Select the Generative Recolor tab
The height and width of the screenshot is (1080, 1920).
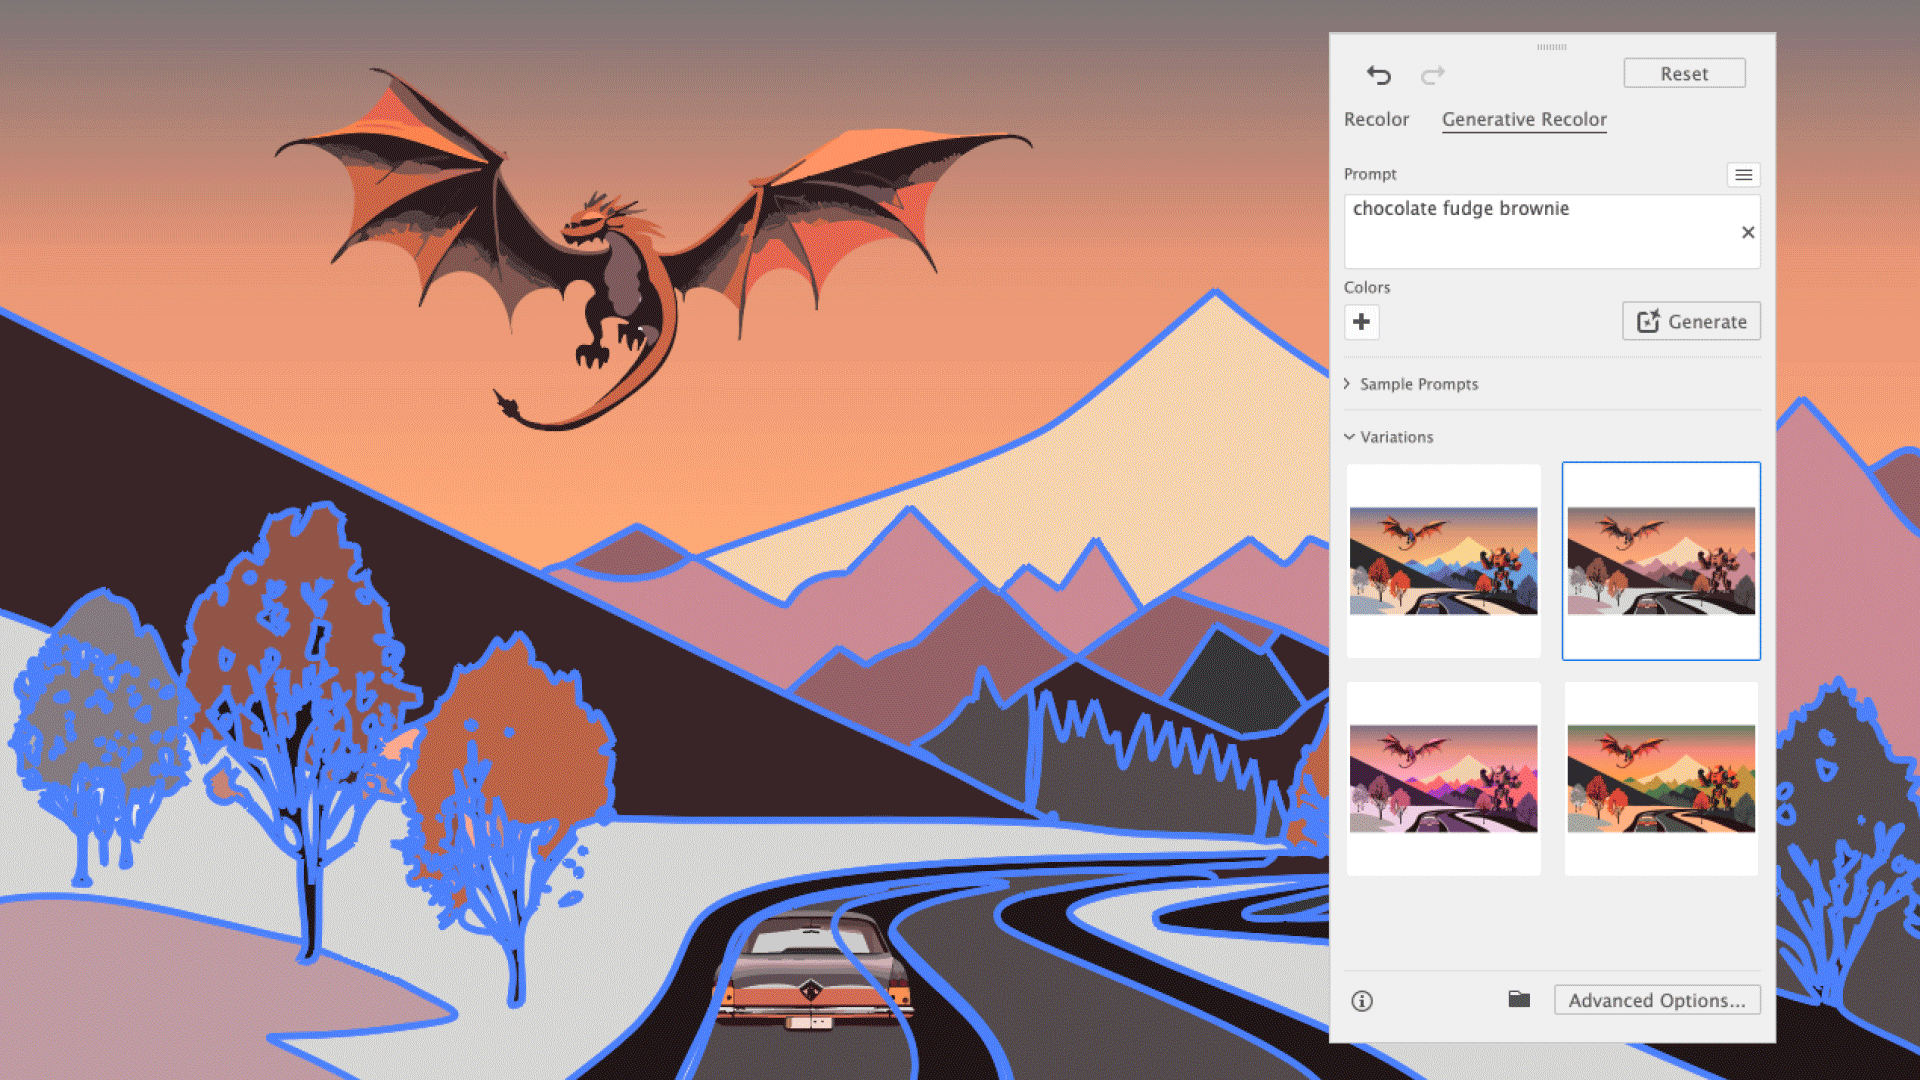pyautogui.click(x=1524, y=119)
